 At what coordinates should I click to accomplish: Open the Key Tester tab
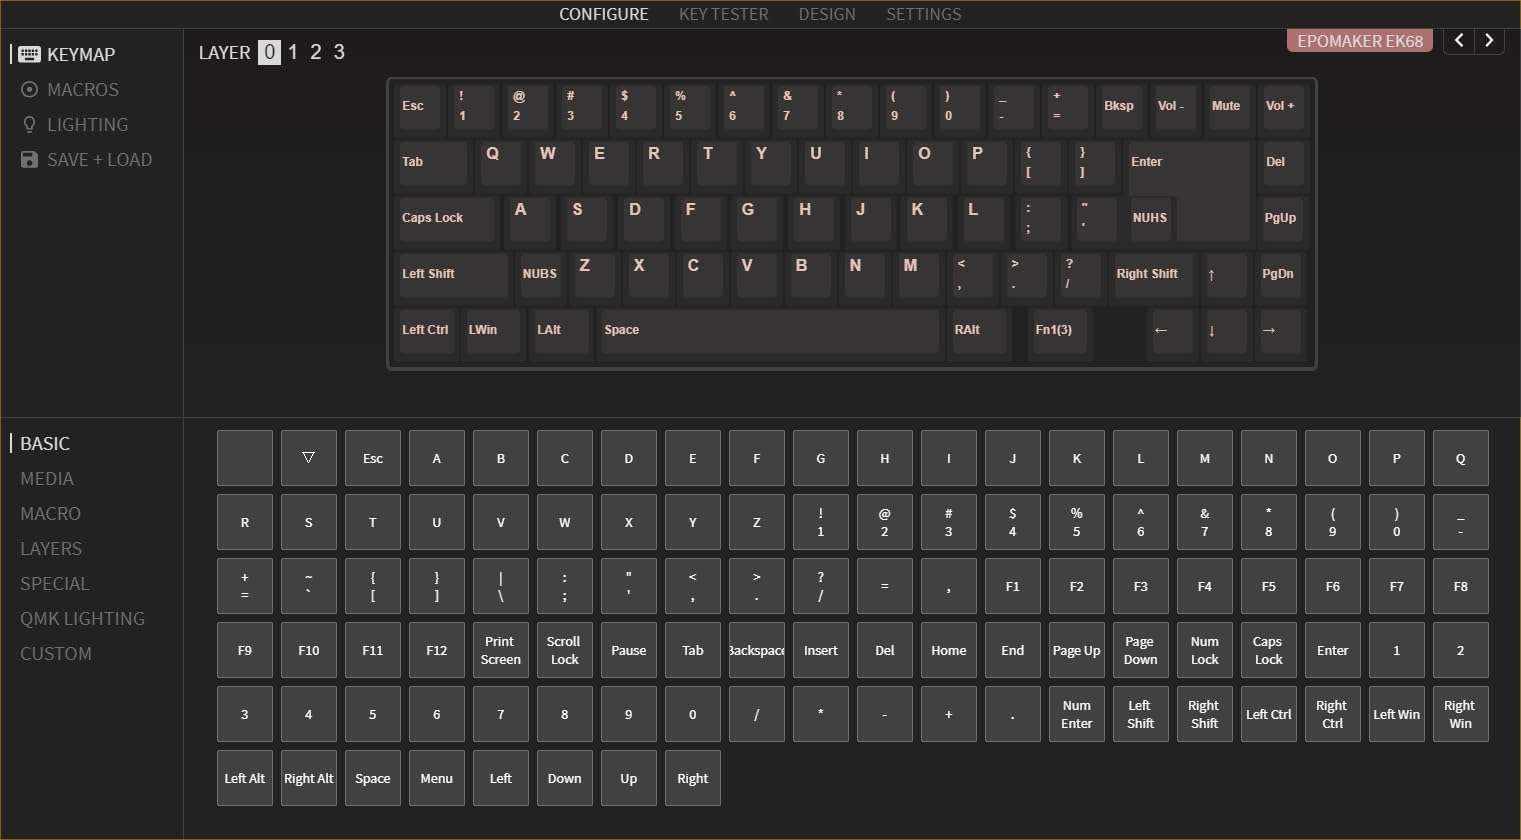point(723,14)
